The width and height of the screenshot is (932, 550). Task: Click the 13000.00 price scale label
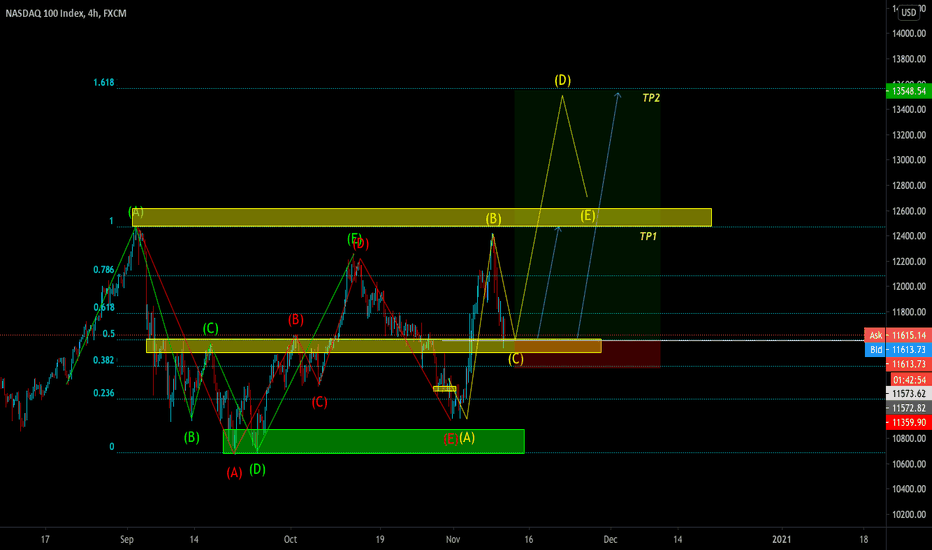pos(909,160)
